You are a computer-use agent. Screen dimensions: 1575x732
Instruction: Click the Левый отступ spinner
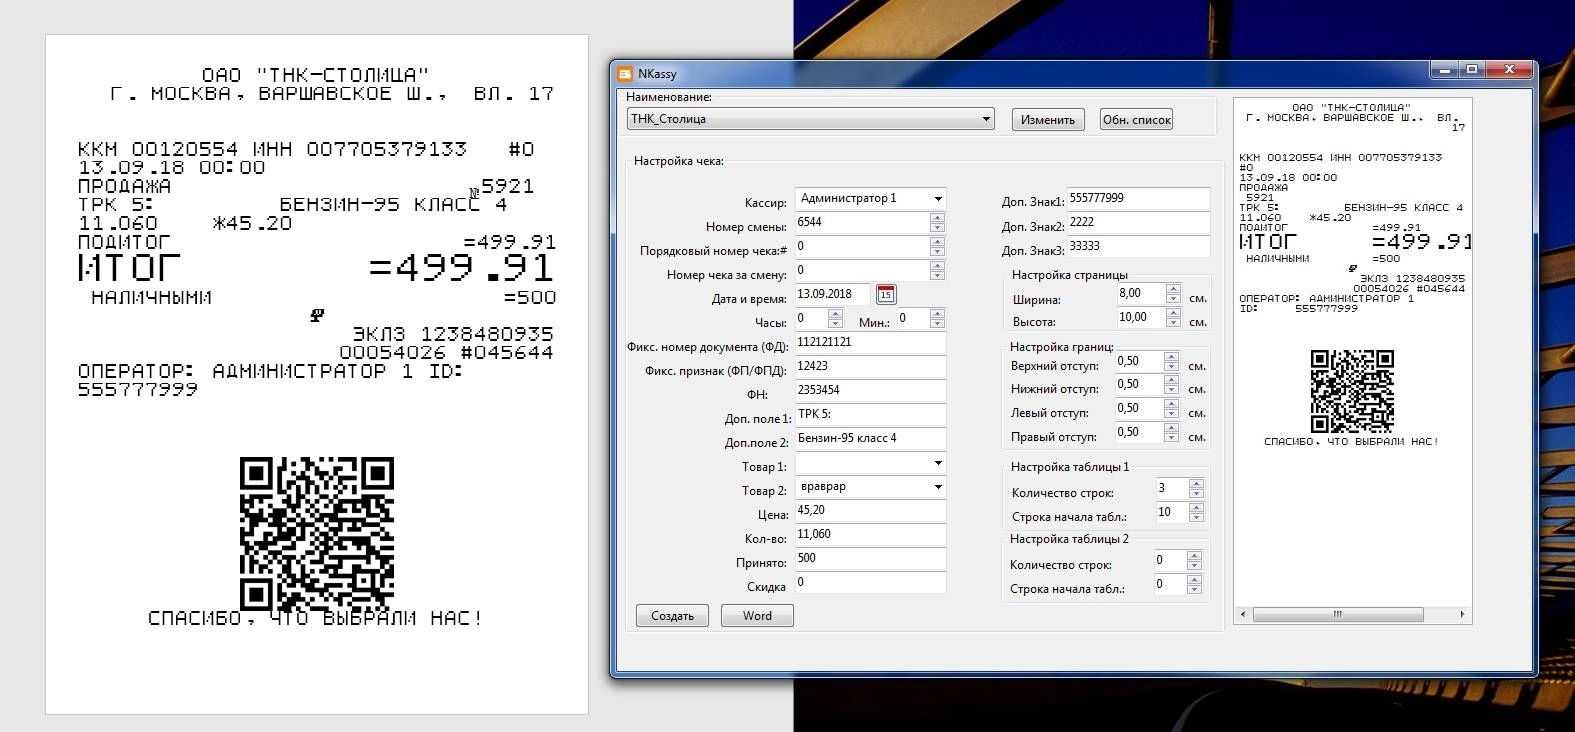[1171, 409]
